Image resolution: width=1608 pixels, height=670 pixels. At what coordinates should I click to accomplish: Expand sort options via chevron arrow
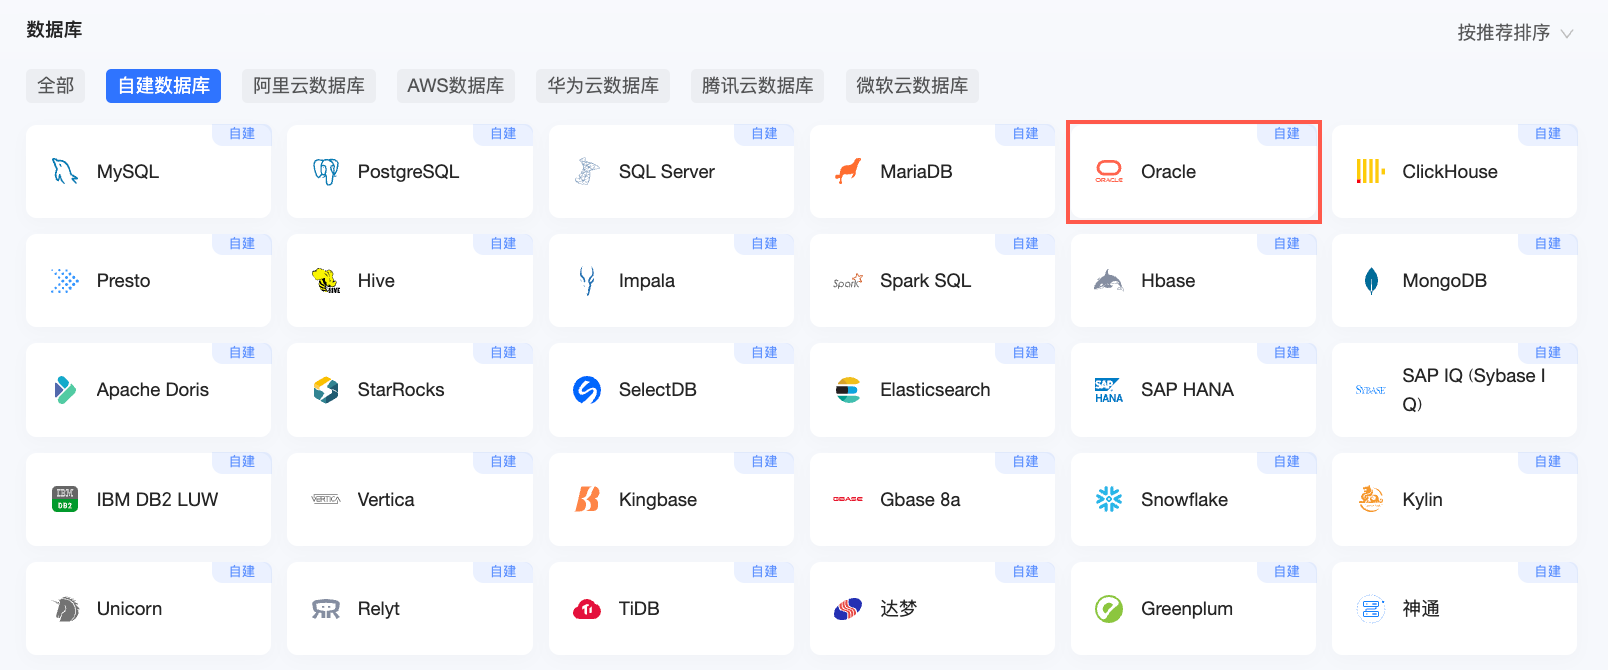pos(1567,34)
